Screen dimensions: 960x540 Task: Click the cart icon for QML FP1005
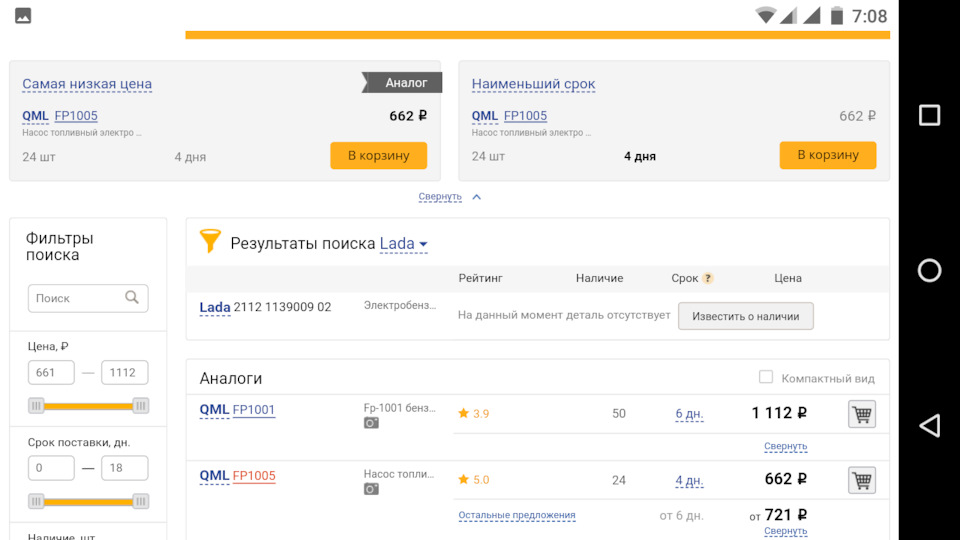pos(861,480)
